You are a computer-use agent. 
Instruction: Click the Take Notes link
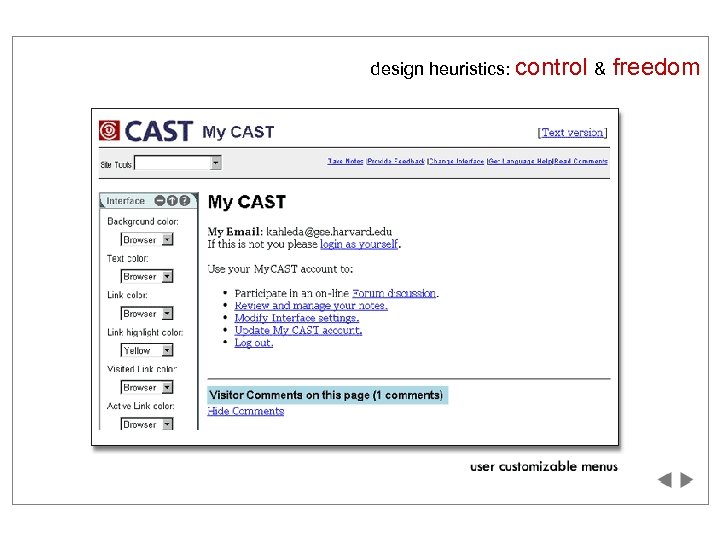pyautogui.click(x=345, y=161)
